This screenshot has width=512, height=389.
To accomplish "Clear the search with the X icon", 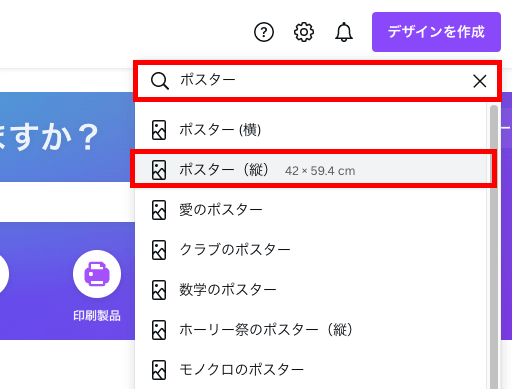I will tap(480, 81).
